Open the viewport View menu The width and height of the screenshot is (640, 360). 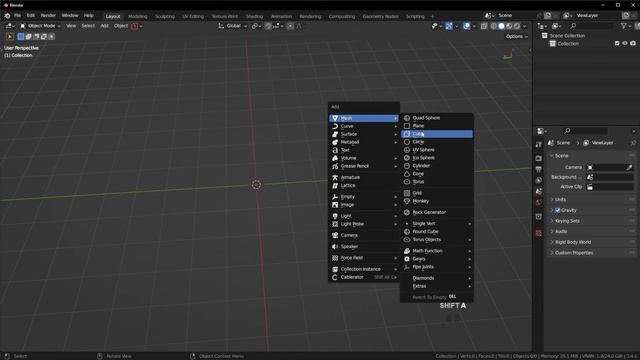[x=71, y=26]
